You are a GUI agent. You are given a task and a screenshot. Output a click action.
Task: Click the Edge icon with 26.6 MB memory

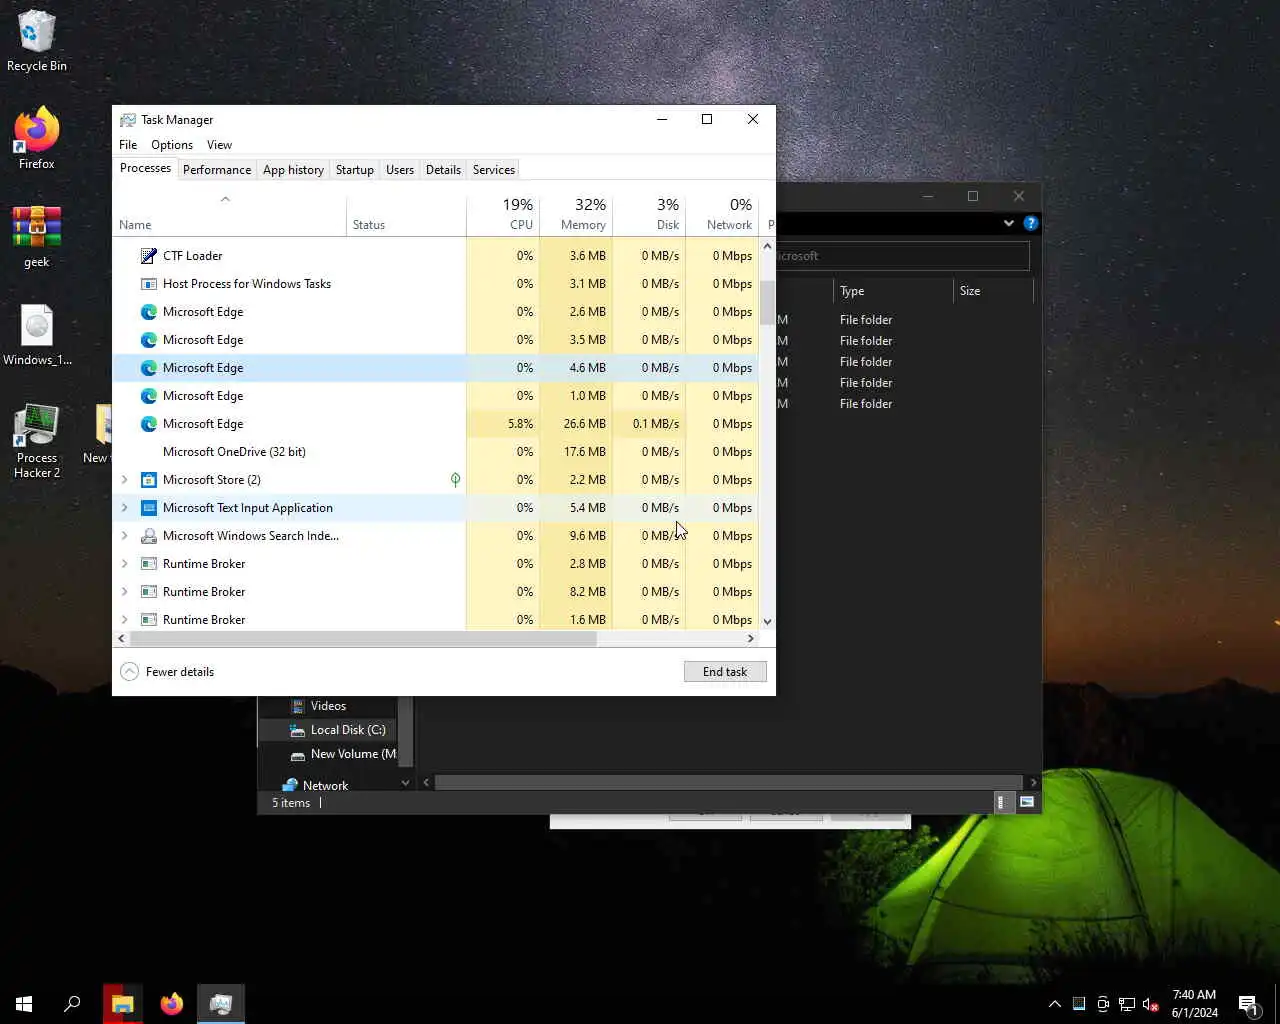pyautogui.click(x=149, y=424)
